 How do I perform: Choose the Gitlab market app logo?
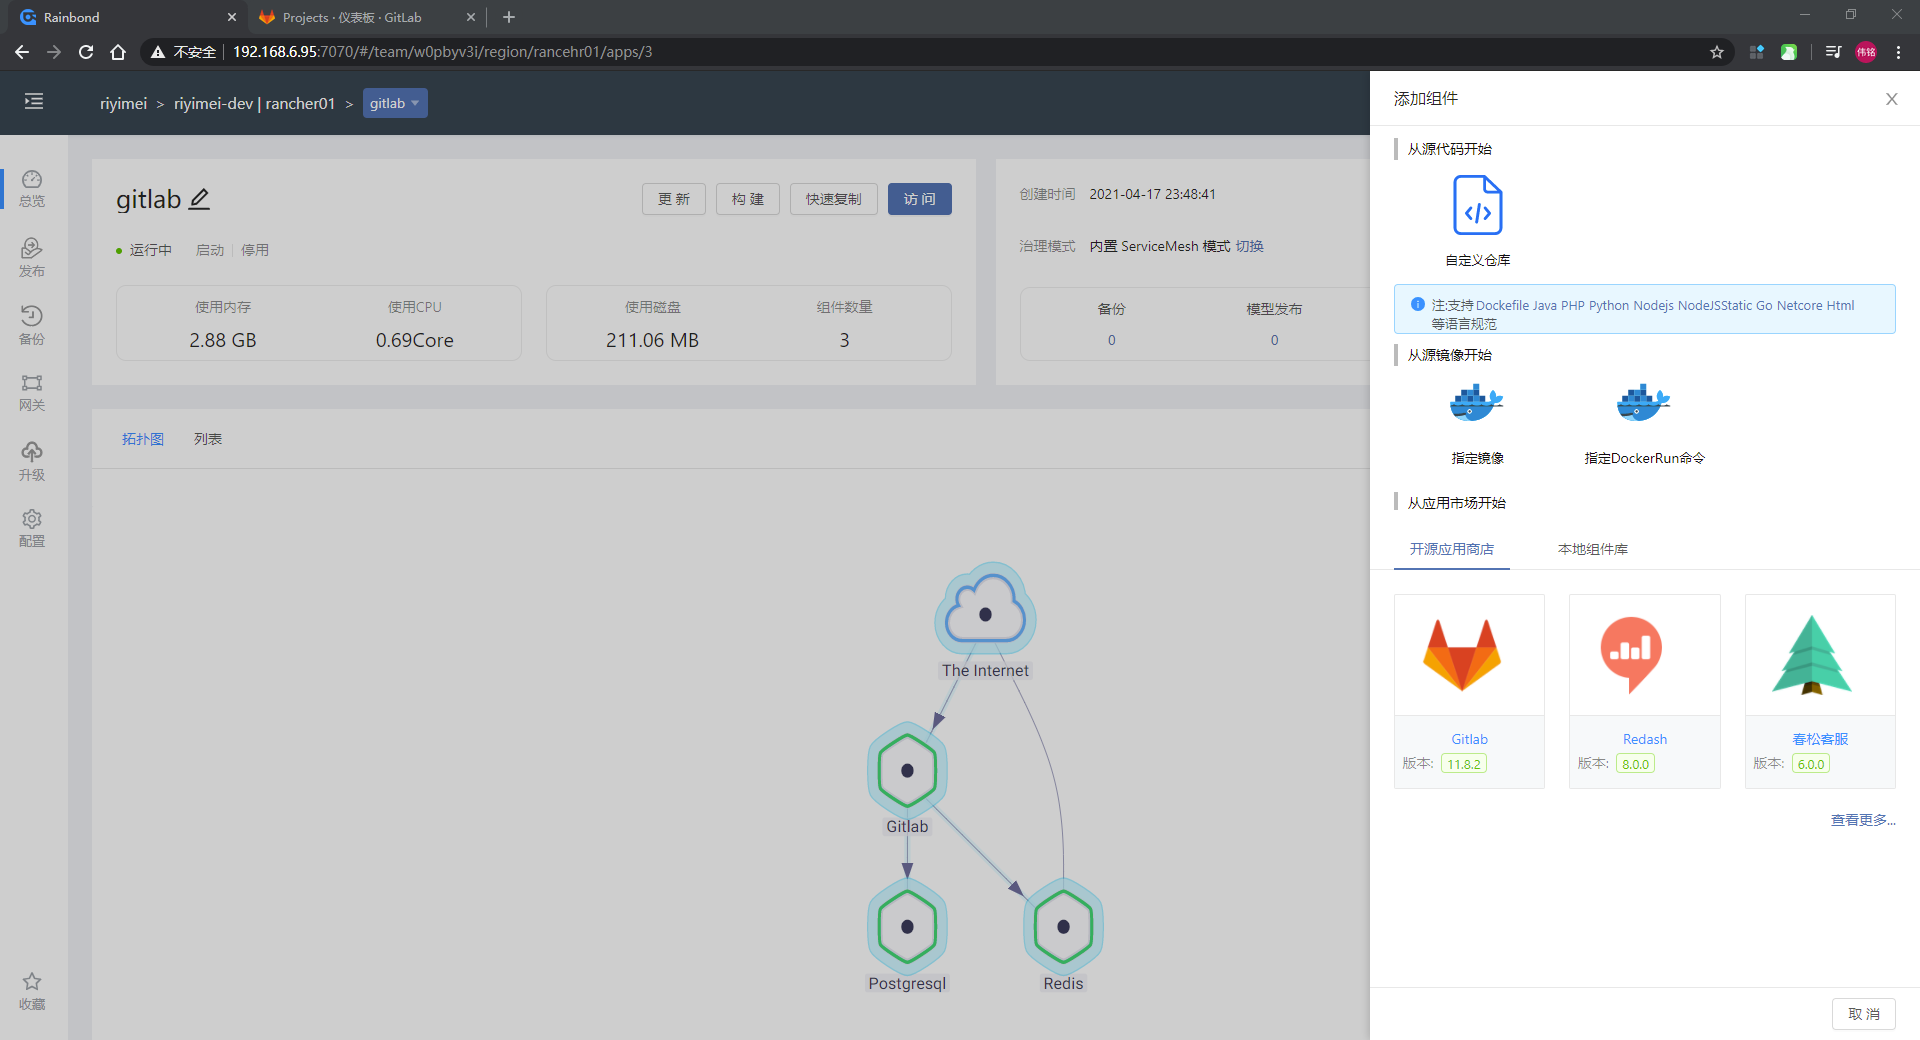tap(1462, 655)
